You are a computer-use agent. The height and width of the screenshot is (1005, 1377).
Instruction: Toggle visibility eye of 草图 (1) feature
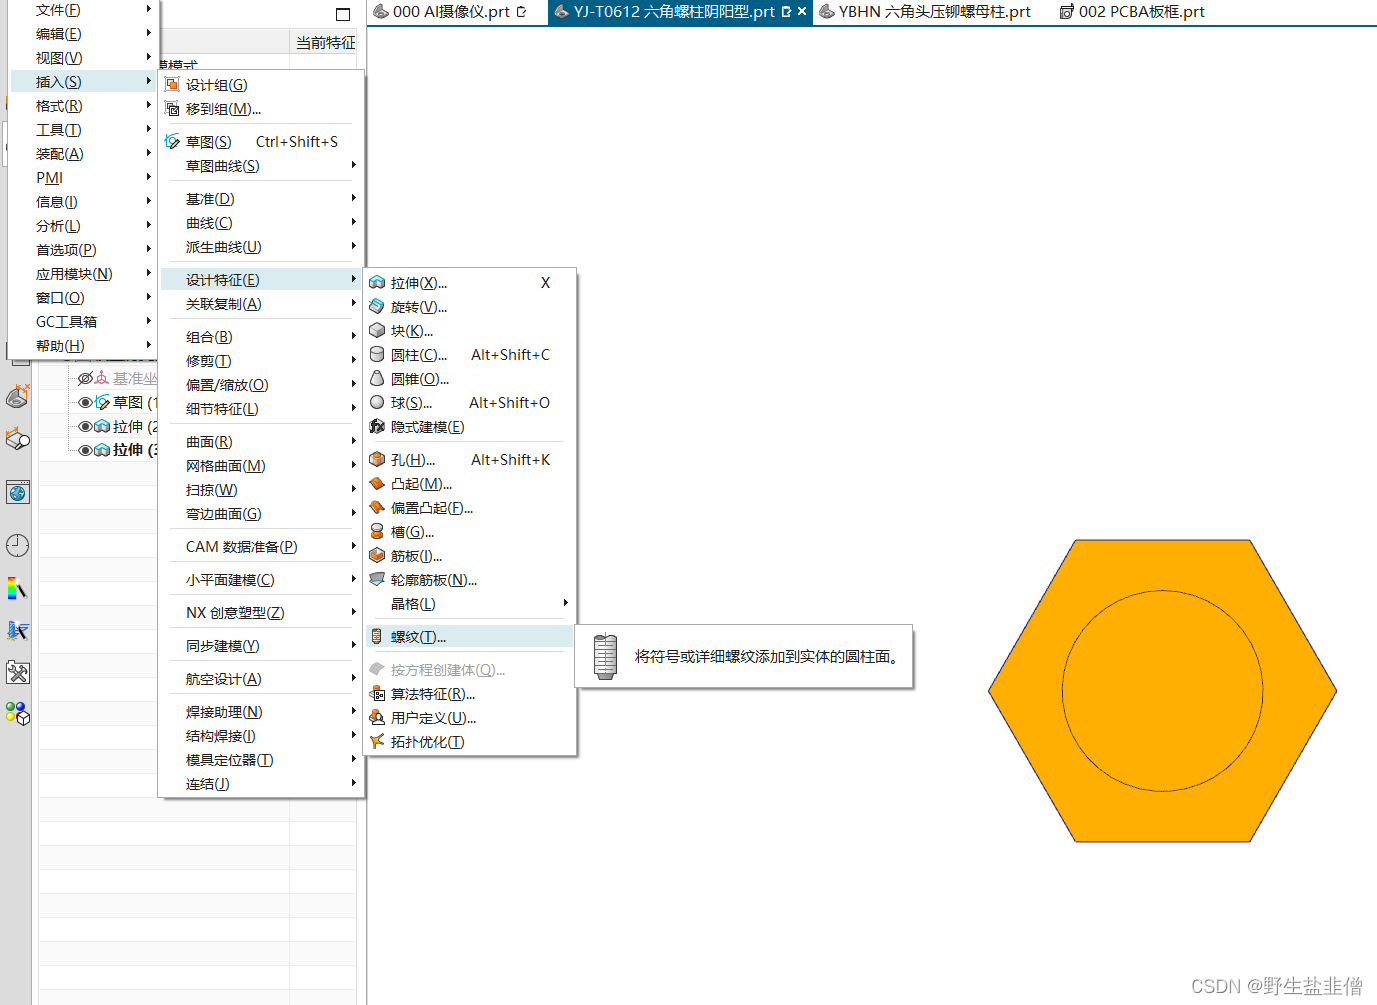[85, 403]
